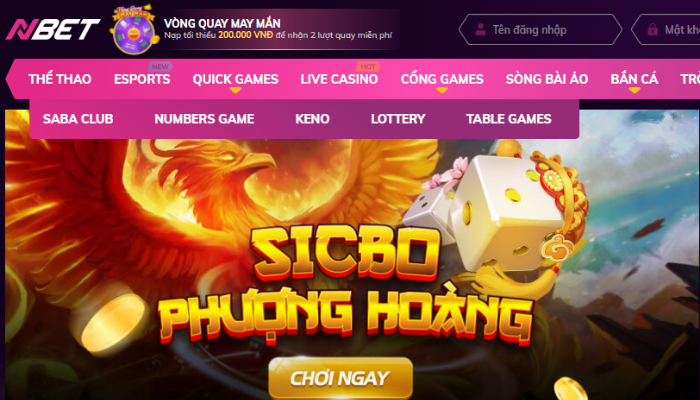The width and height of the screenshot is (700, 400).
Task: Open the Thể Thao menu
Action: 60,79
